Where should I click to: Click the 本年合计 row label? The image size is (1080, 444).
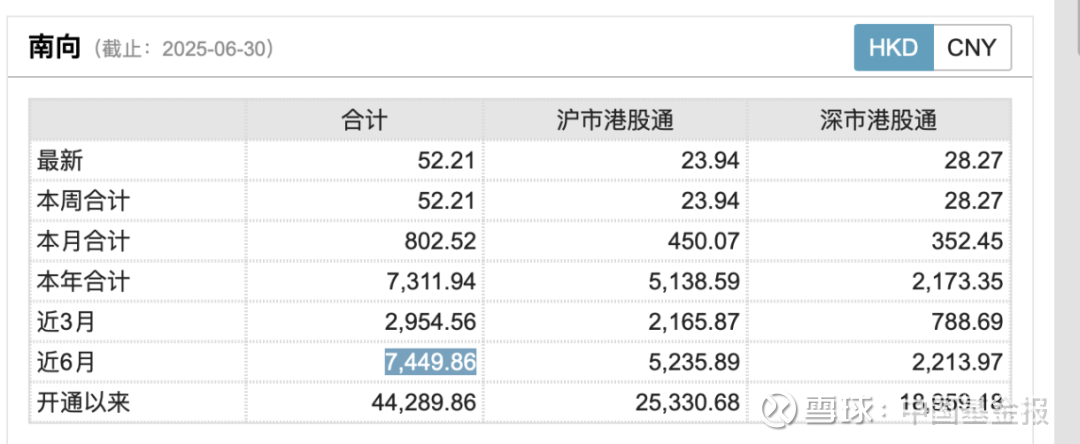click(83, 282)
